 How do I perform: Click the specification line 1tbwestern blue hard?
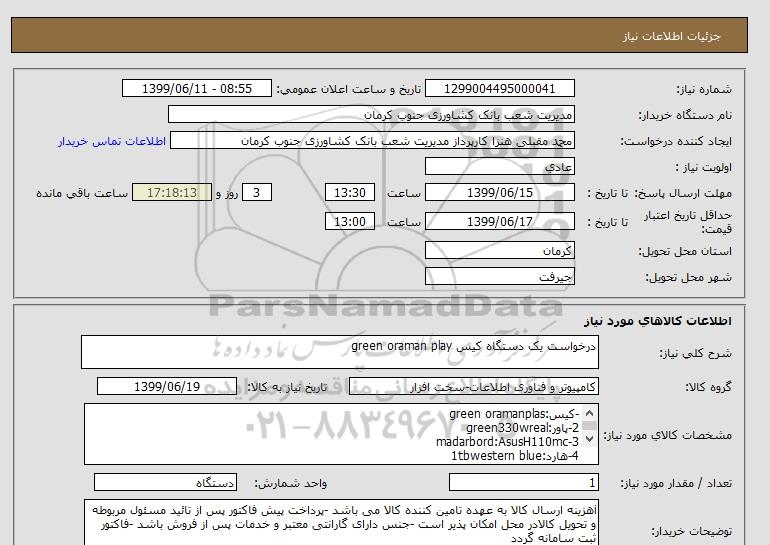(x=515, y=456)
